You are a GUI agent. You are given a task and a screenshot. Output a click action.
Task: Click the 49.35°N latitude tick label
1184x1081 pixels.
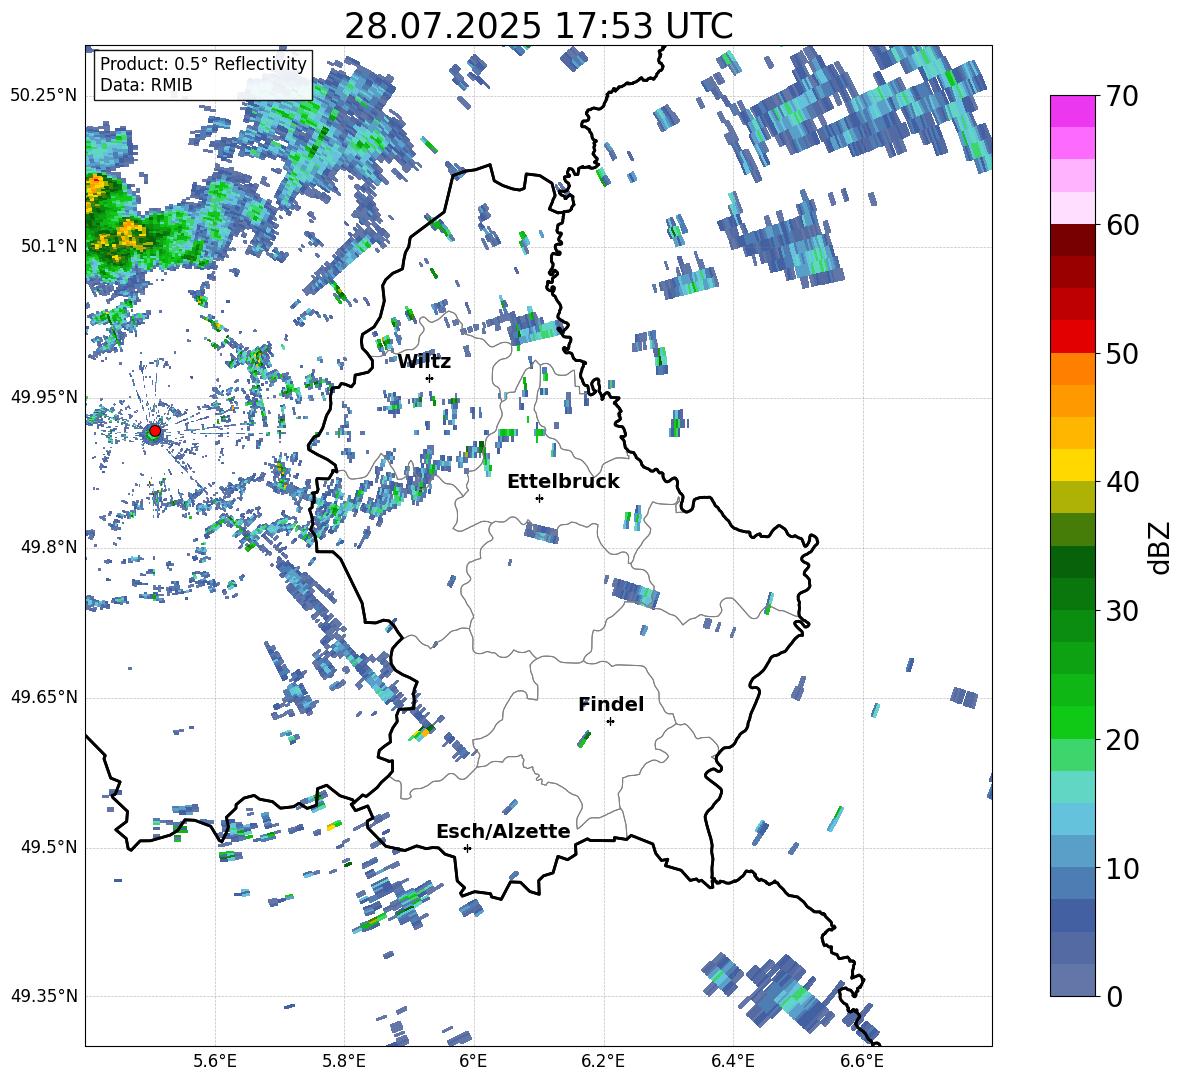tap(44, 996)
